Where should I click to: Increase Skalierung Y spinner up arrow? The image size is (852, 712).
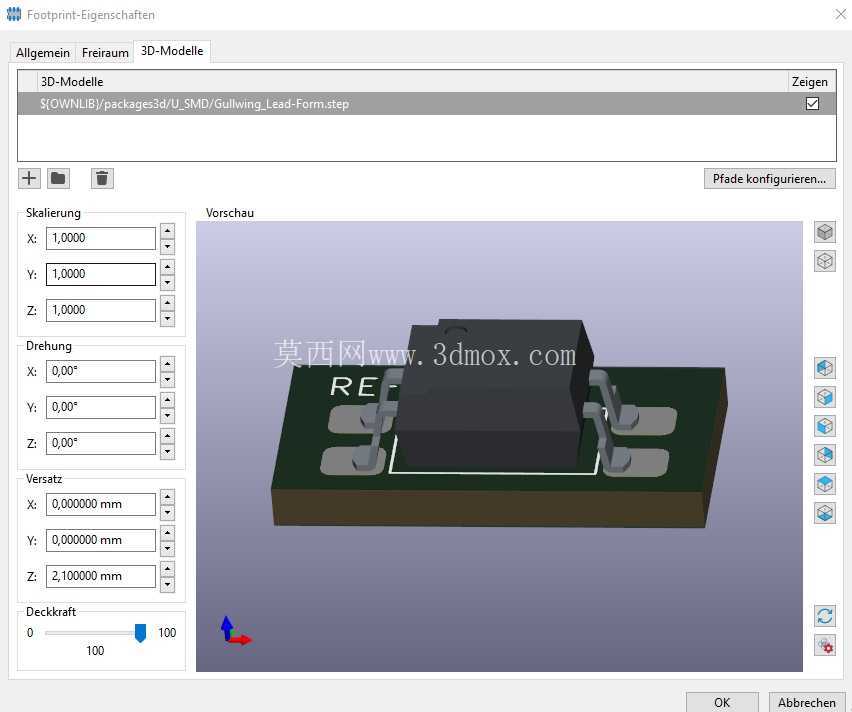pyautogui.click(x=167, y=267)
